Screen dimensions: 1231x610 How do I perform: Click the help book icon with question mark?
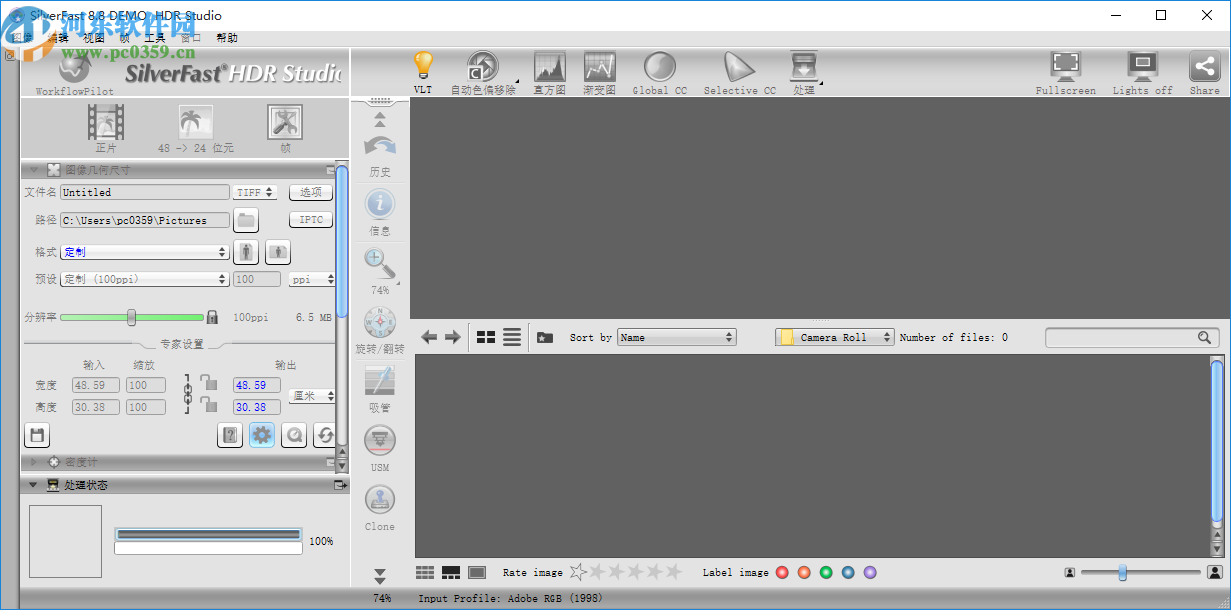(230, 435)
